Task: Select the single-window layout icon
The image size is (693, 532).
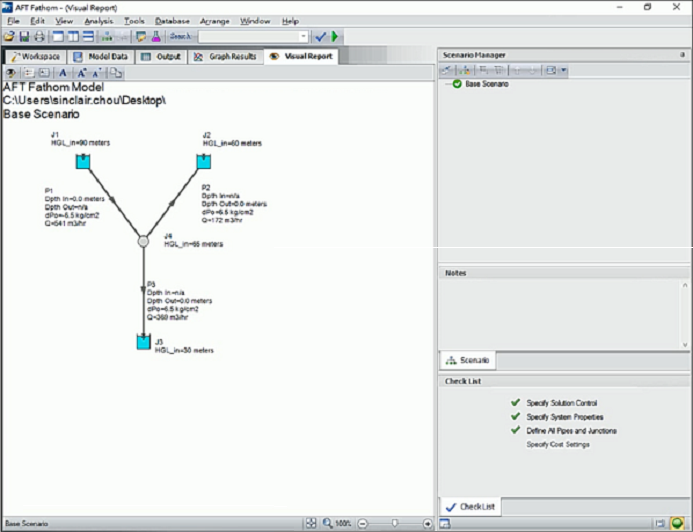Action: (58, 37)
